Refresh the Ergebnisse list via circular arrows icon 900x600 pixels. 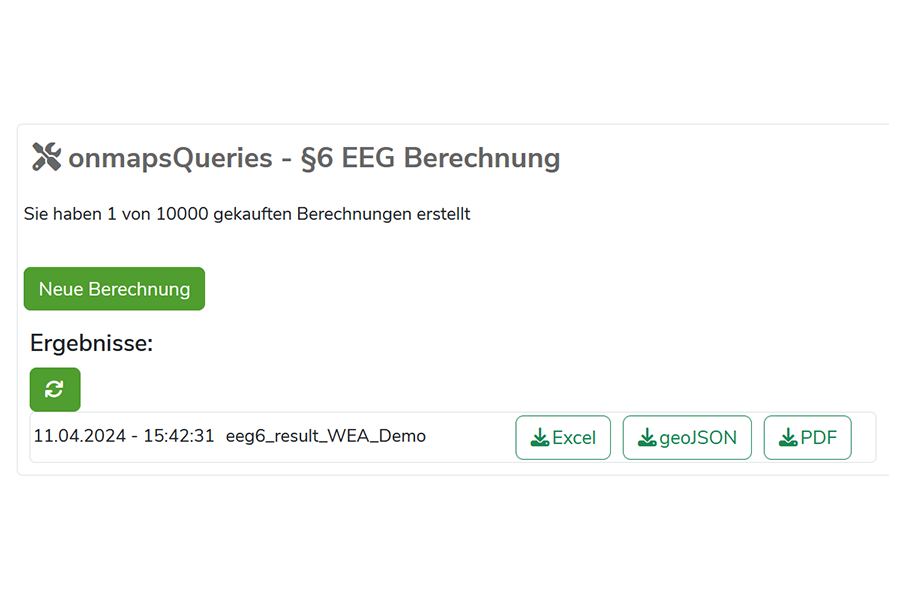pos(55,389)
